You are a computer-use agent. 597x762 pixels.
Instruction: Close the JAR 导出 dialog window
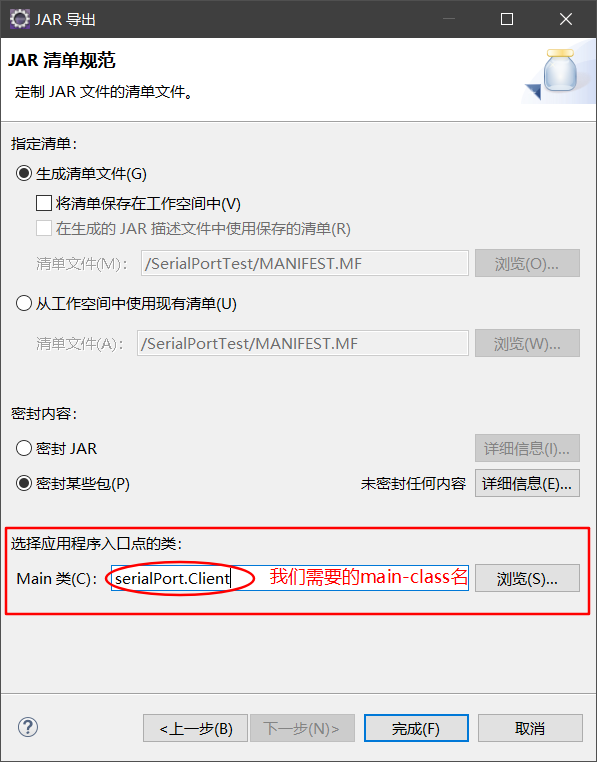click(x=565, y=19)
